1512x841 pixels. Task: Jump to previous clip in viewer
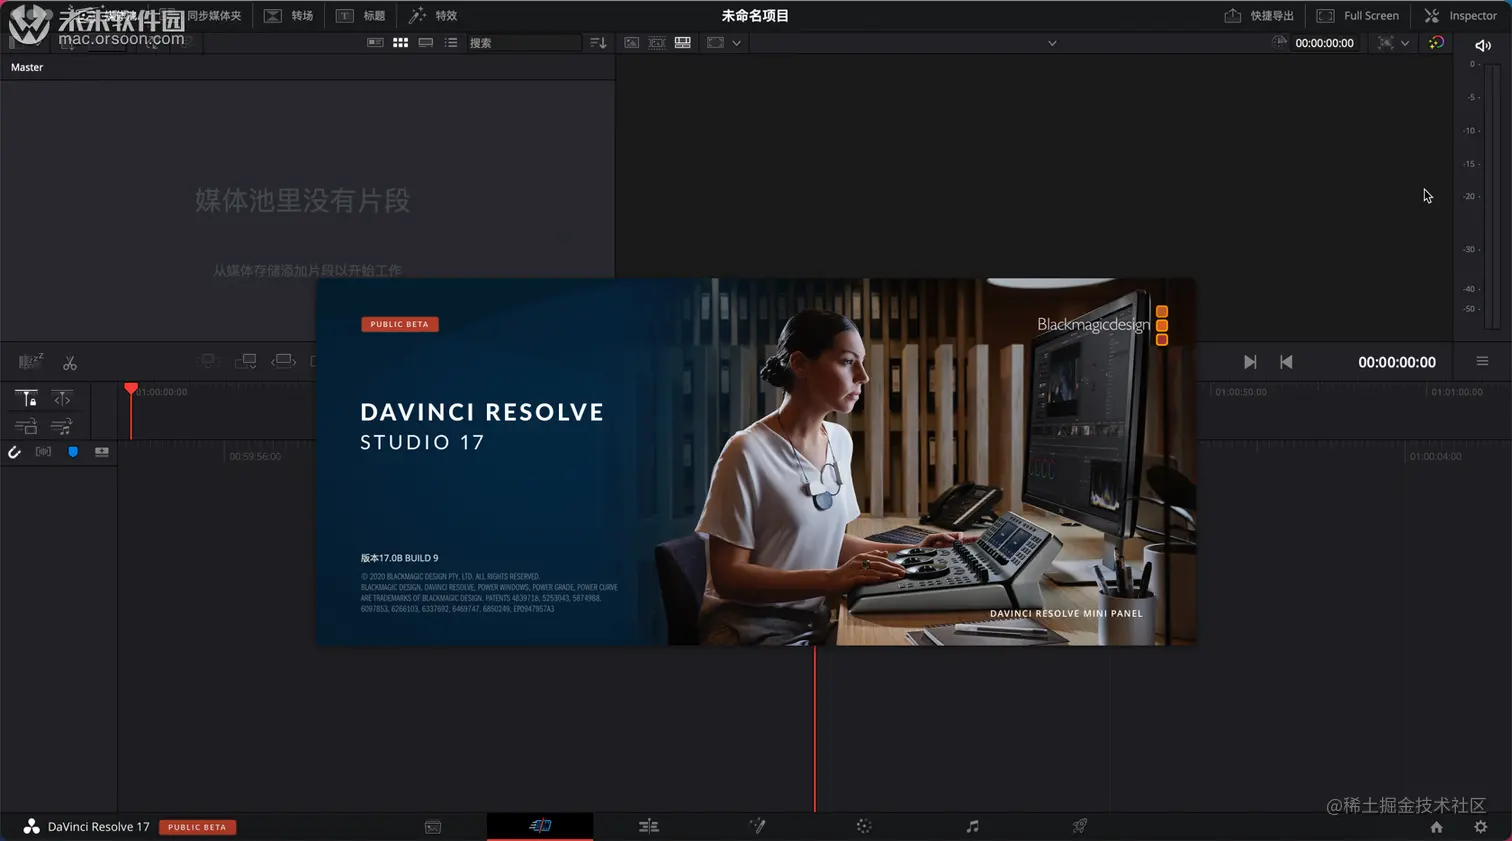[x=1286, y=362]
